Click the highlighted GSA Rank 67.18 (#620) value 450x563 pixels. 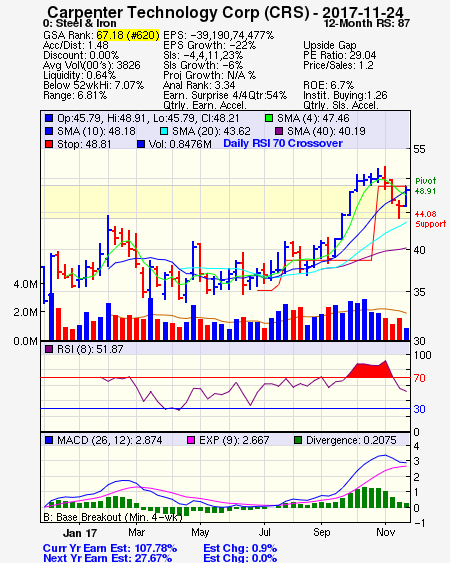tap(127, 35)
